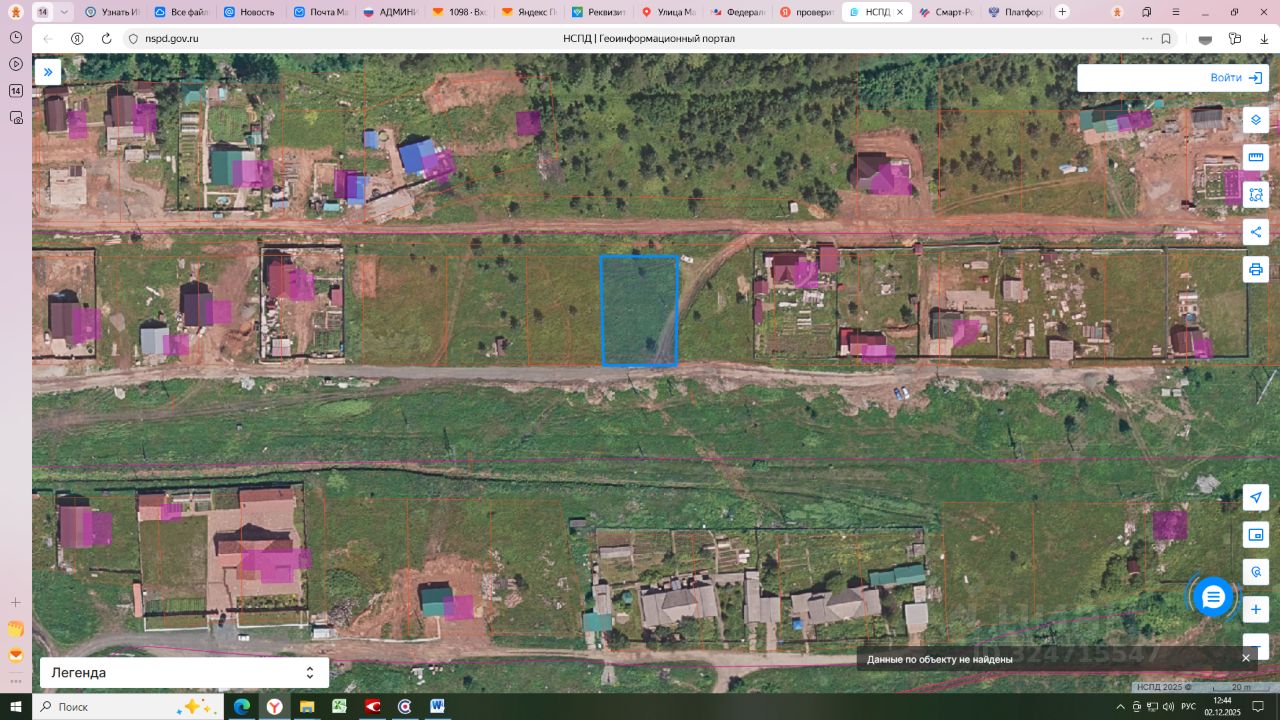
Task: Zoom out on the map
Action: (x=1256, y=645)
